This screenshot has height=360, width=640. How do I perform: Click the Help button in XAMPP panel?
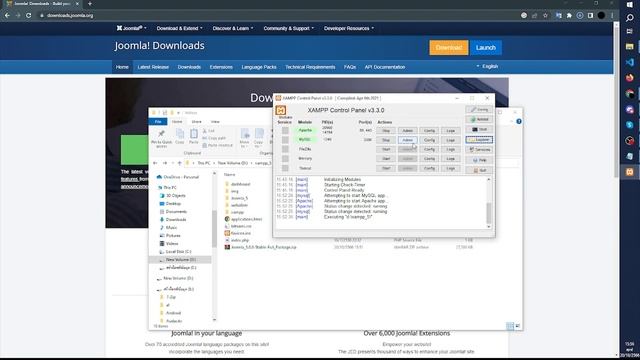[479, 160]
